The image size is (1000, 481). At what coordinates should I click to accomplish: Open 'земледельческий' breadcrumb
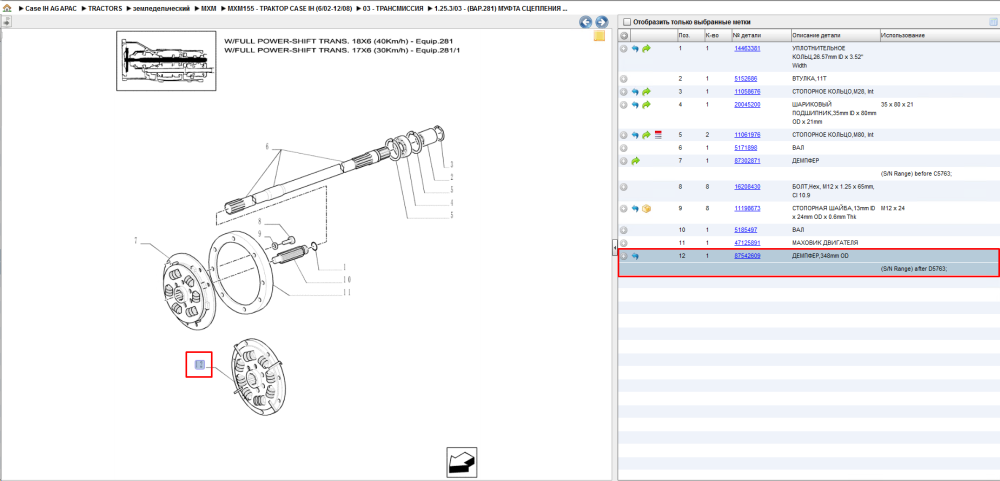(161, 9)
